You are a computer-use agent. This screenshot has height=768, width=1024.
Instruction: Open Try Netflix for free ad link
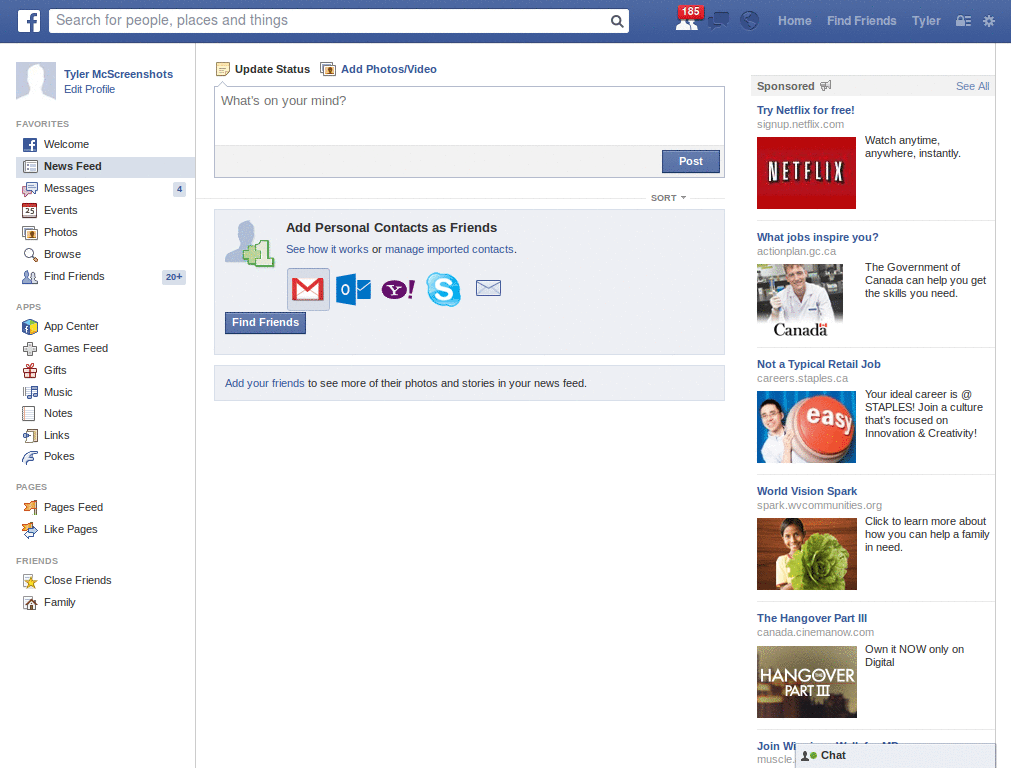(x=805, y=110)
